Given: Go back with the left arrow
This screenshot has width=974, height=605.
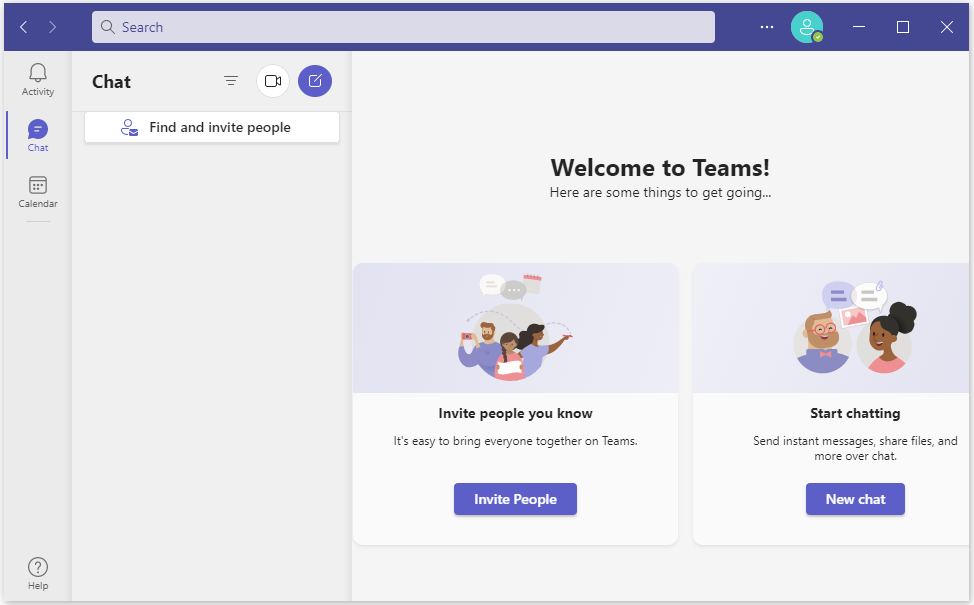Looking at the screenshot, I should 24,27.
